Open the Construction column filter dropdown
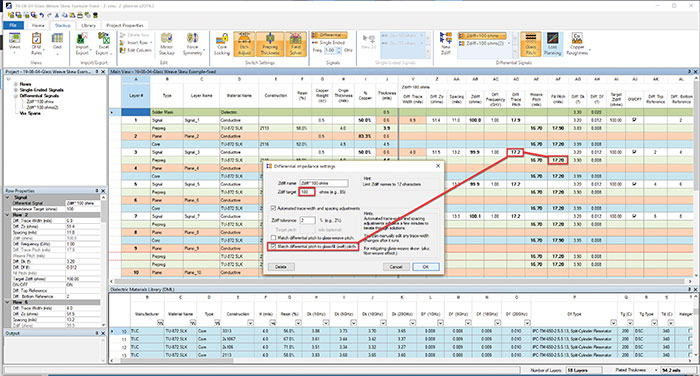 250,323
